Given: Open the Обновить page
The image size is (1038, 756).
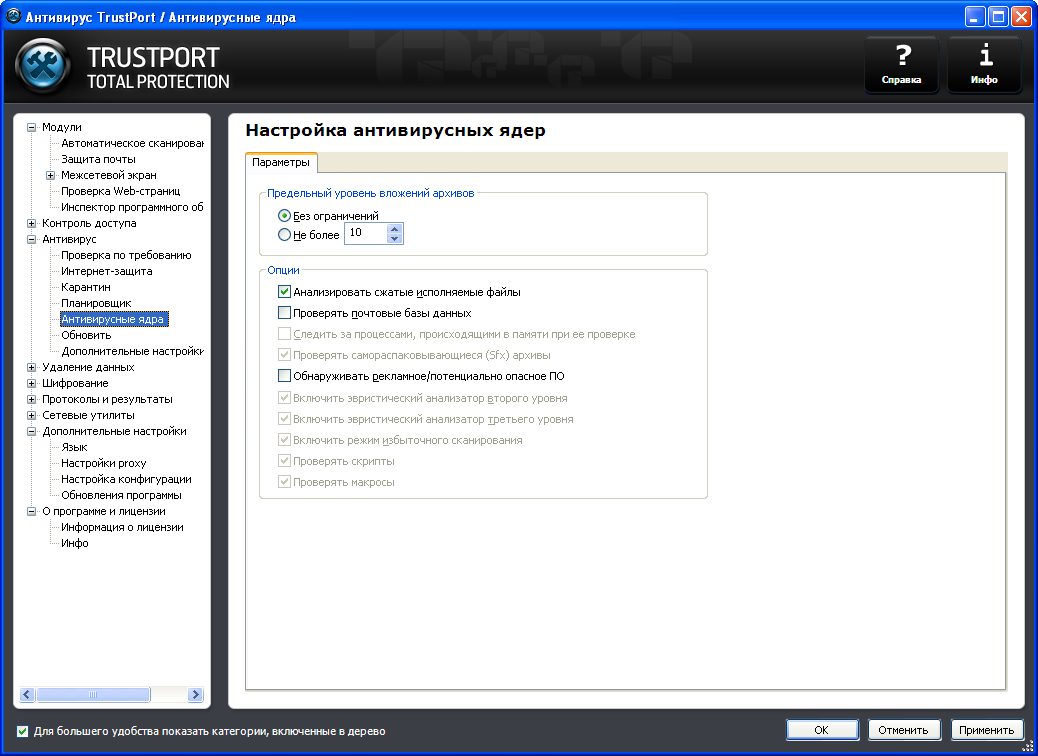Looking at the screenshot, I should click(x=86, y=335).
